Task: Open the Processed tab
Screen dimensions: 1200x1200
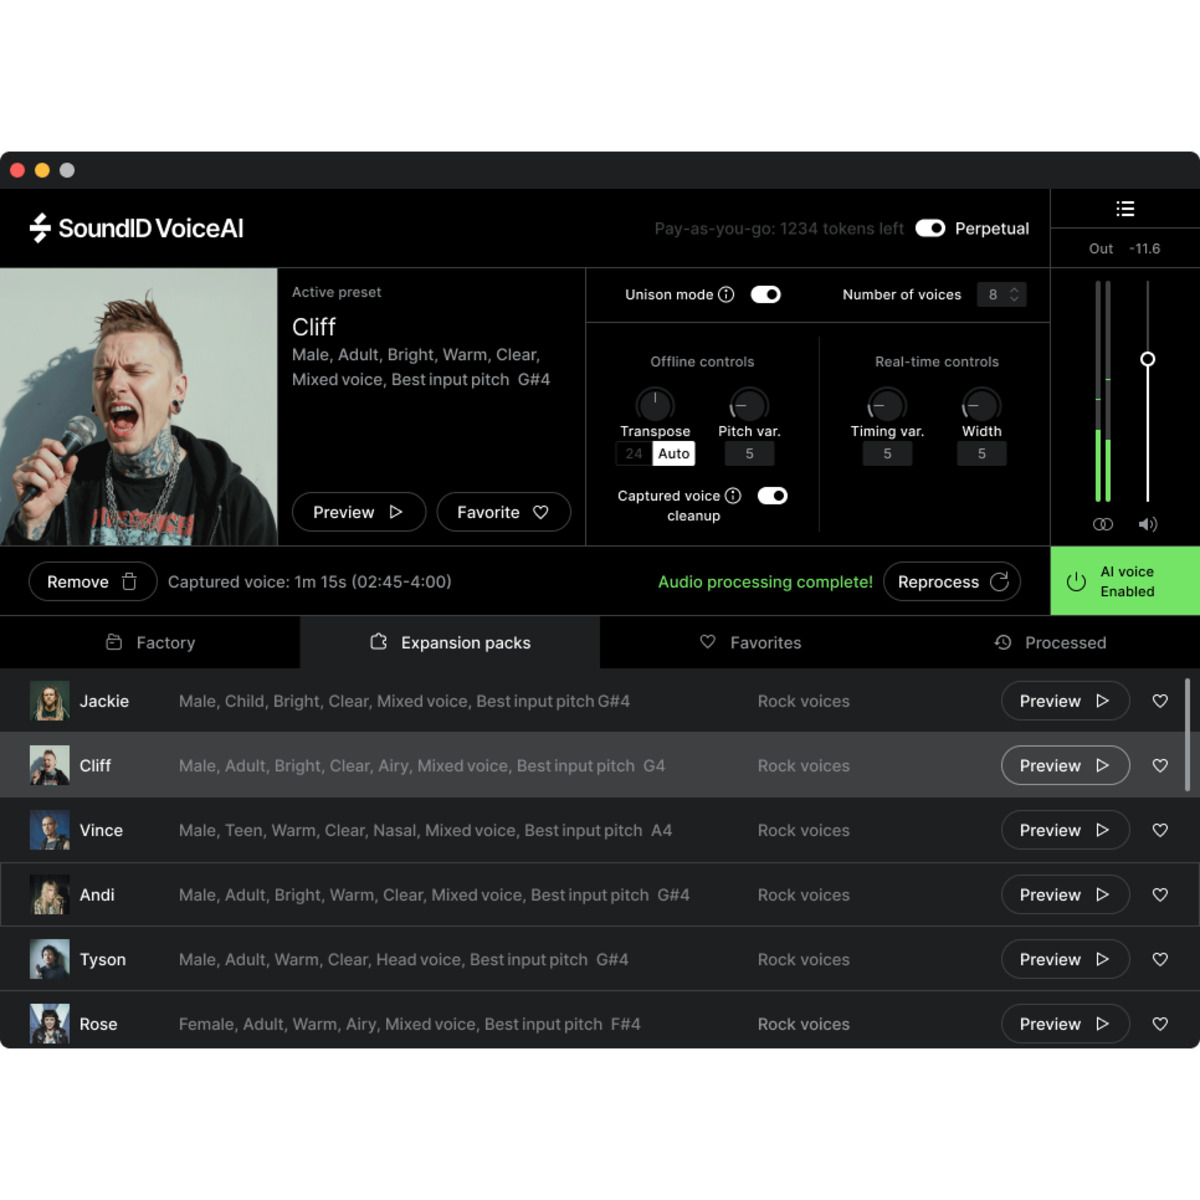Action: [1050, 642]
